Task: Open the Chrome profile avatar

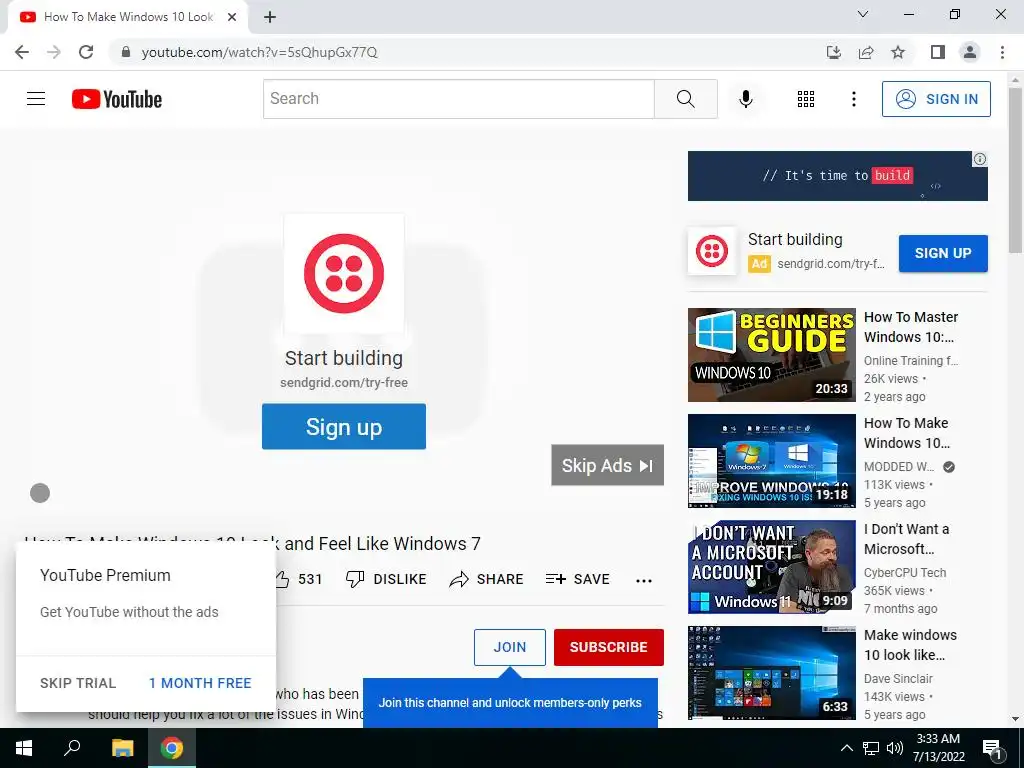Action: (970, 52)
